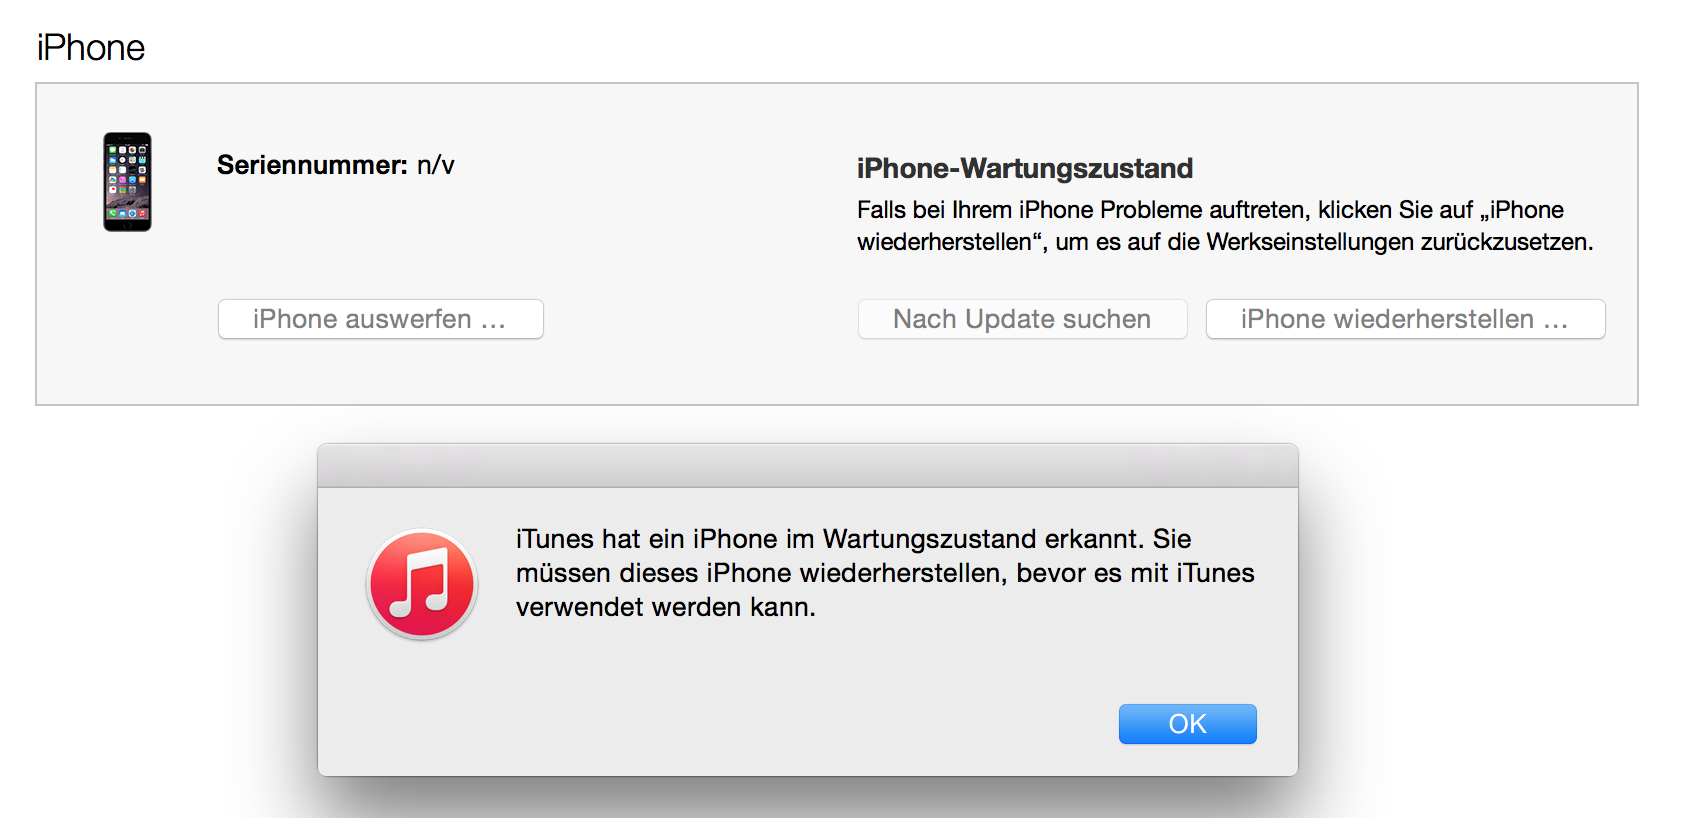This screenshot has height=818, width=1684.
Task: Confirm the dialog with the OK button
Action: [1187, 724]
